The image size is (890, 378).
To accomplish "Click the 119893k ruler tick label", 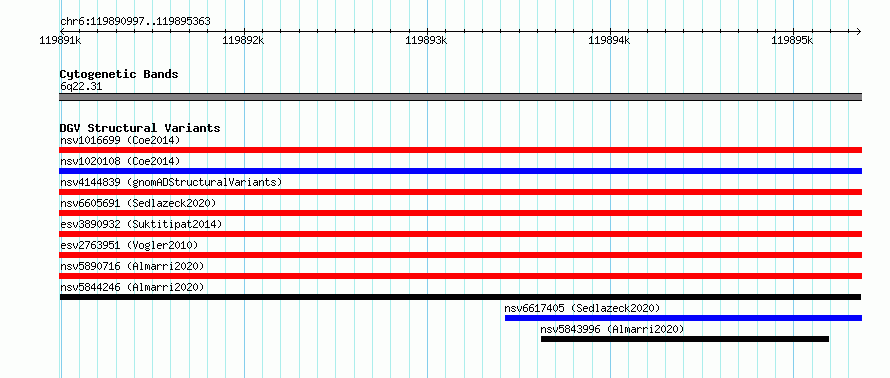I will [426, 40].
